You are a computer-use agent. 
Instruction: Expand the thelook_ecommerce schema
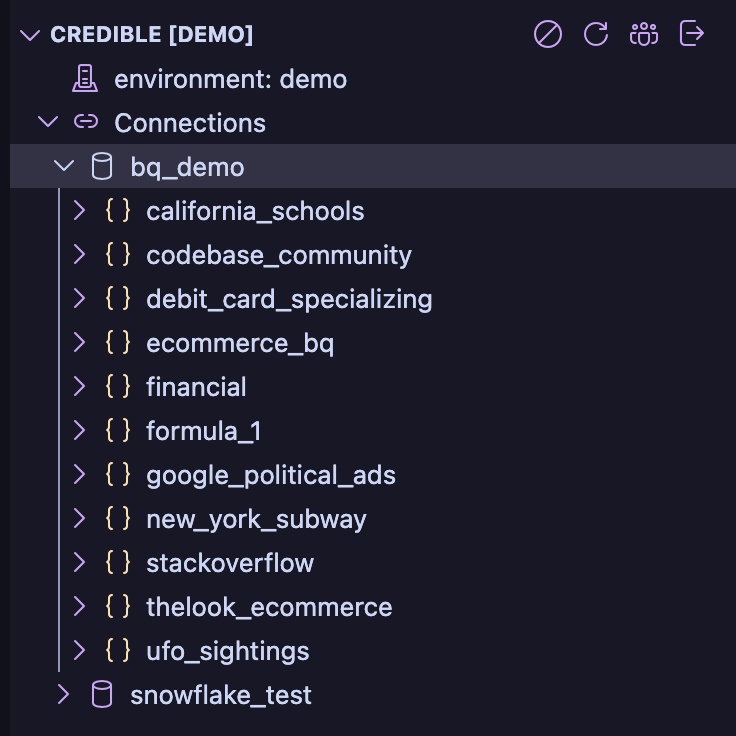point(79,606)
